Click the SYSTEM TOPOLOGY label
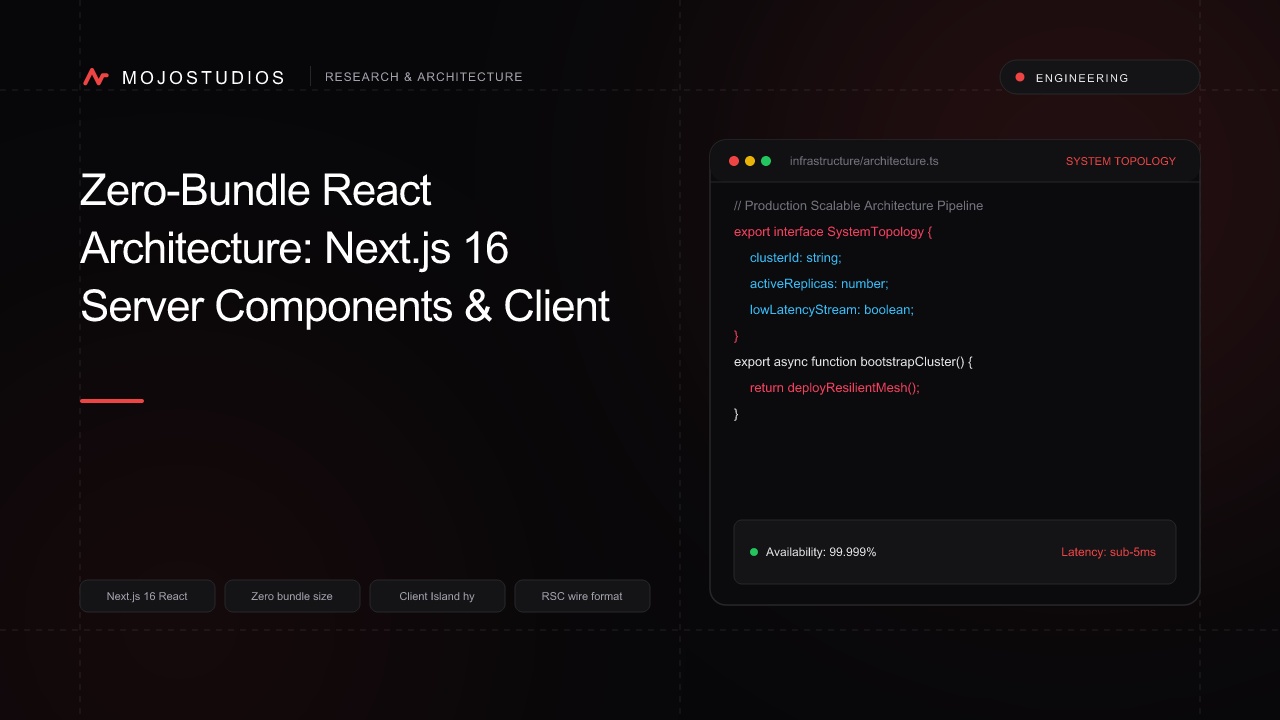Screen dimensions: 1280x720 1121,161
